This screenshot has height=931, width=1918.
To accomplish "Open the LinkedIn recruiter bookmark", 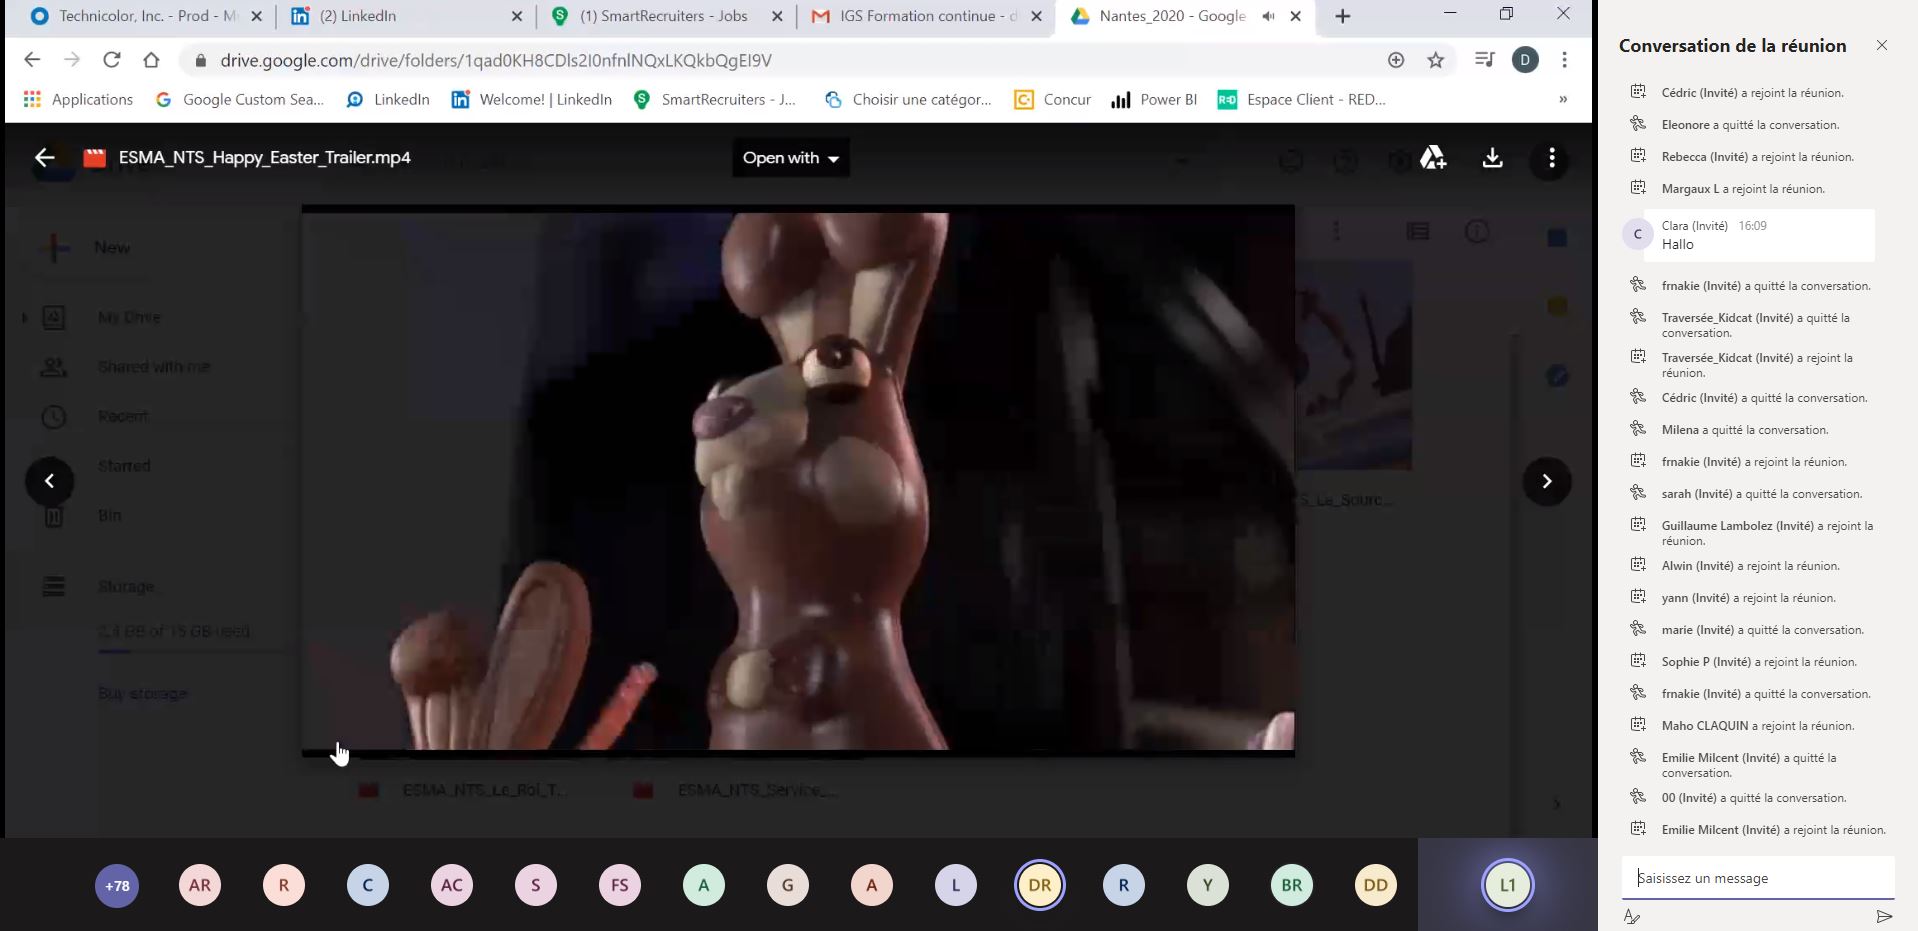I will point(388,99).
